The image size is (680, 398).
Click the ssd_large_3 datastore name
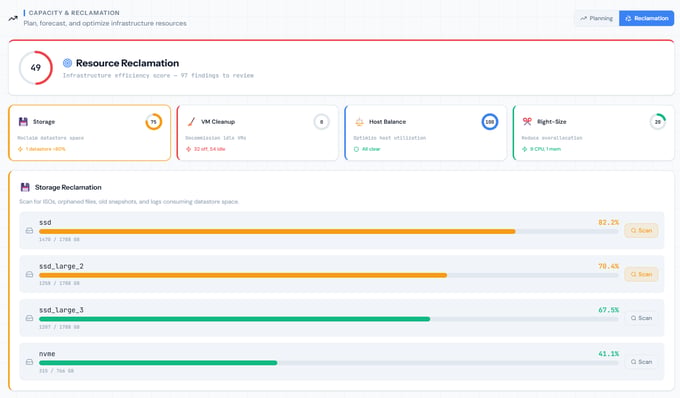pos(61,310)
